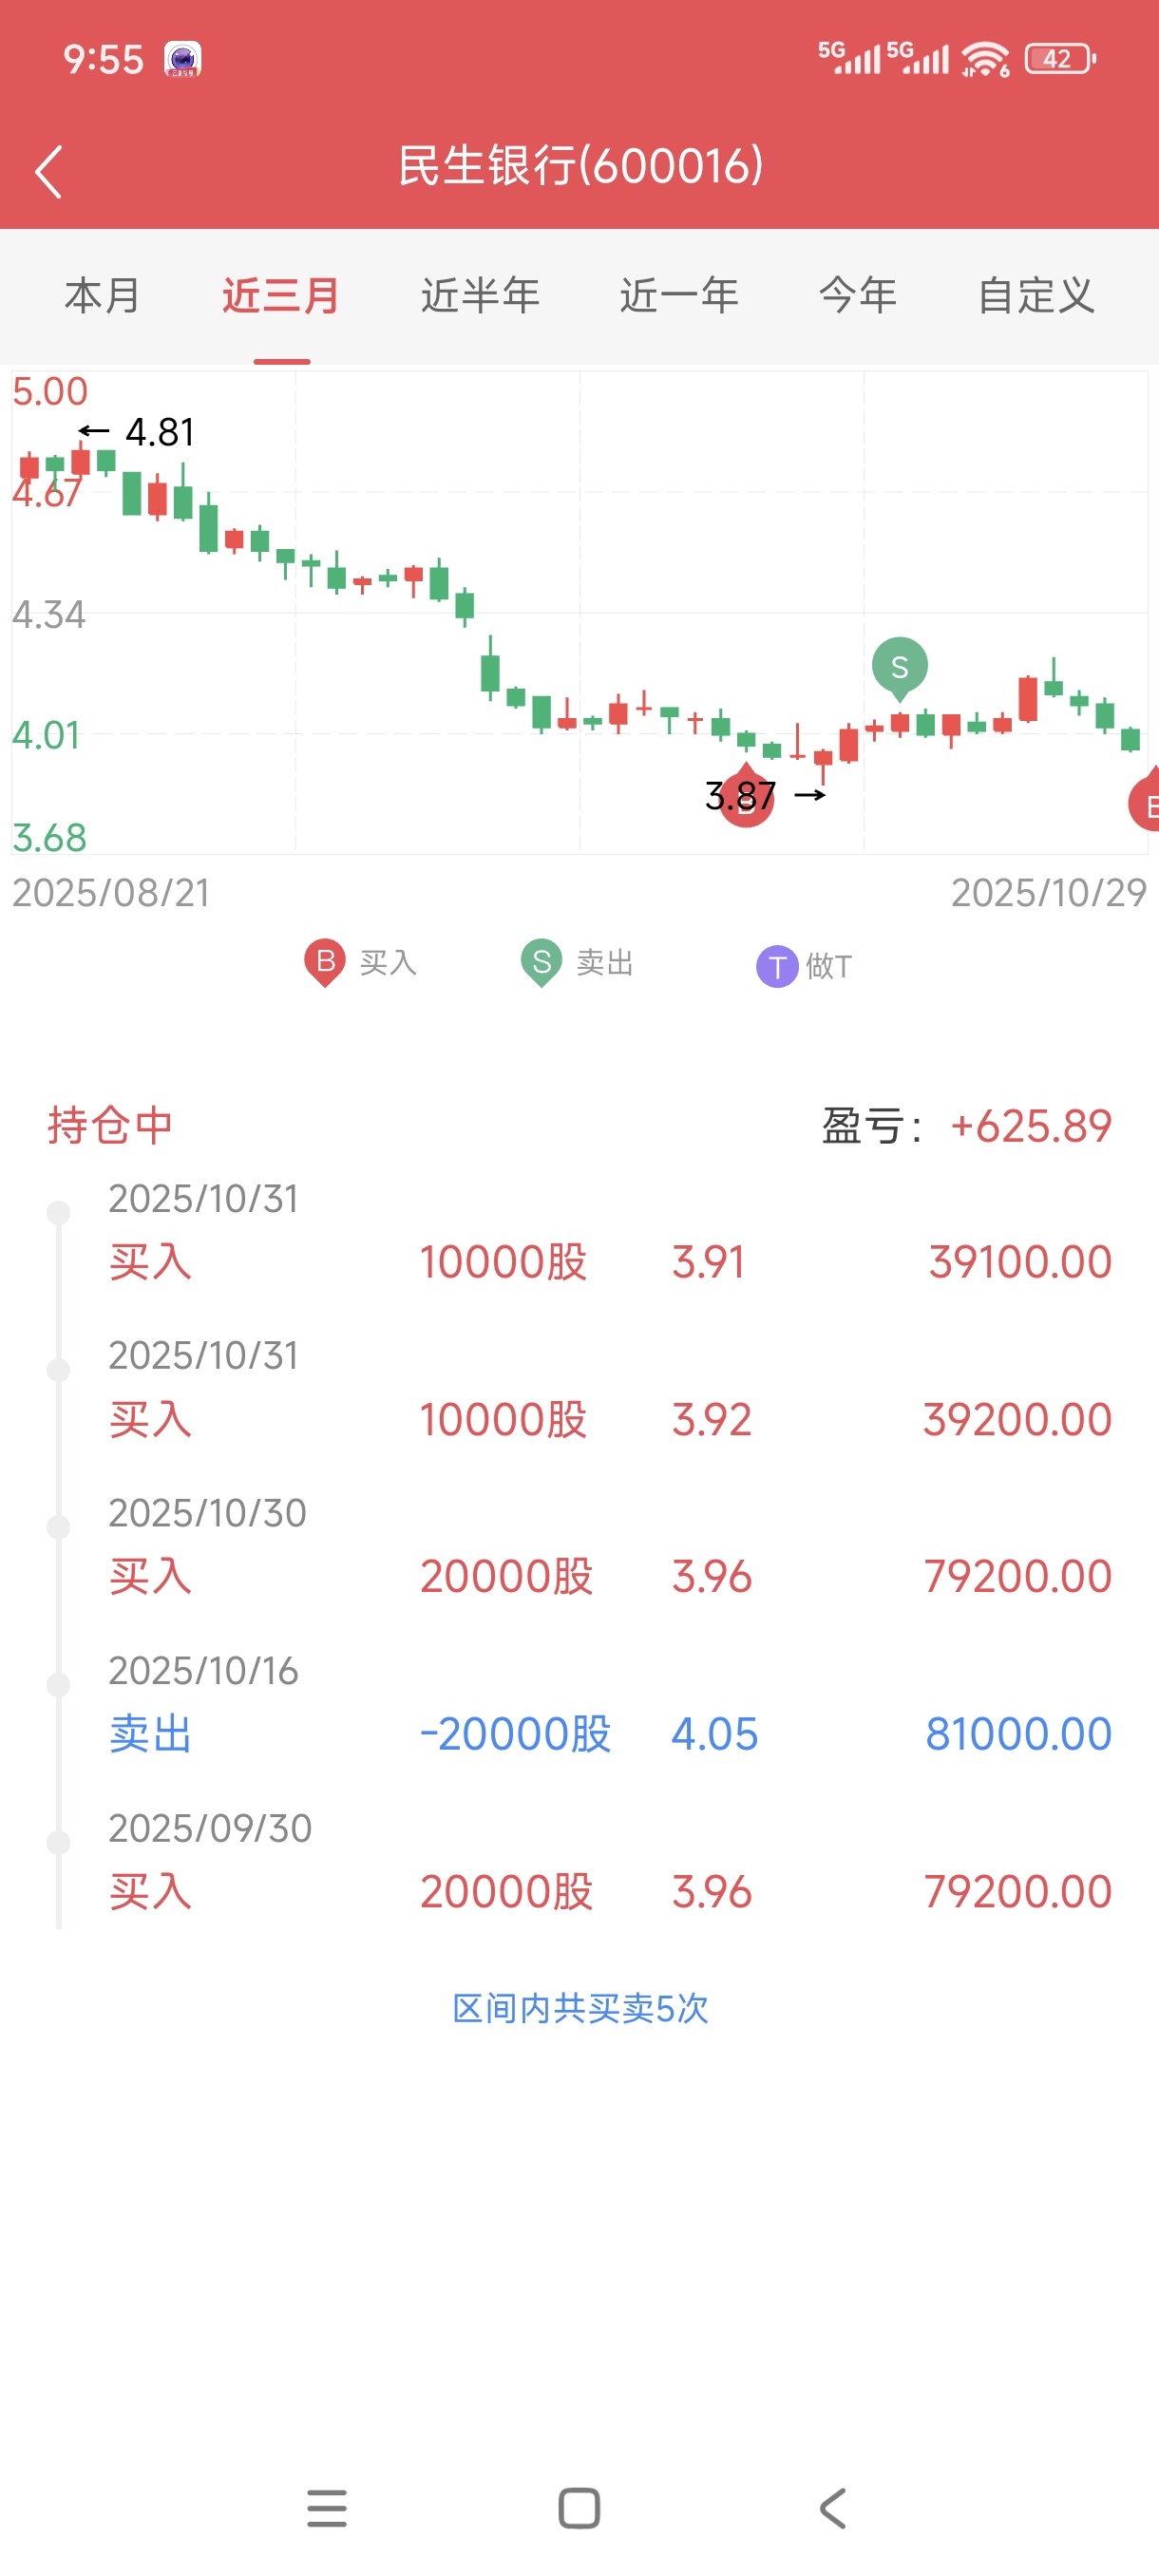Open the 买入 row priced 3.91
The width and height of the screenshot is (1159, 2576).
click(x=580, y=1235)
